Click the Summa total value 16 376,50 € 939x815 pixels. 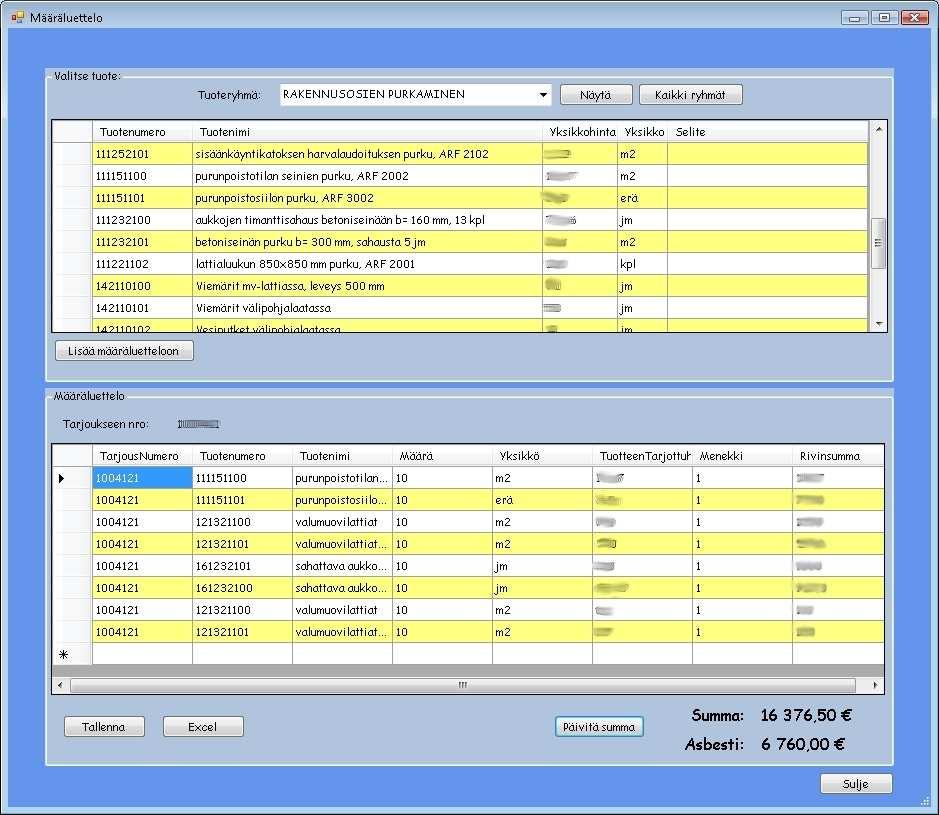click(x=806, y=715)
